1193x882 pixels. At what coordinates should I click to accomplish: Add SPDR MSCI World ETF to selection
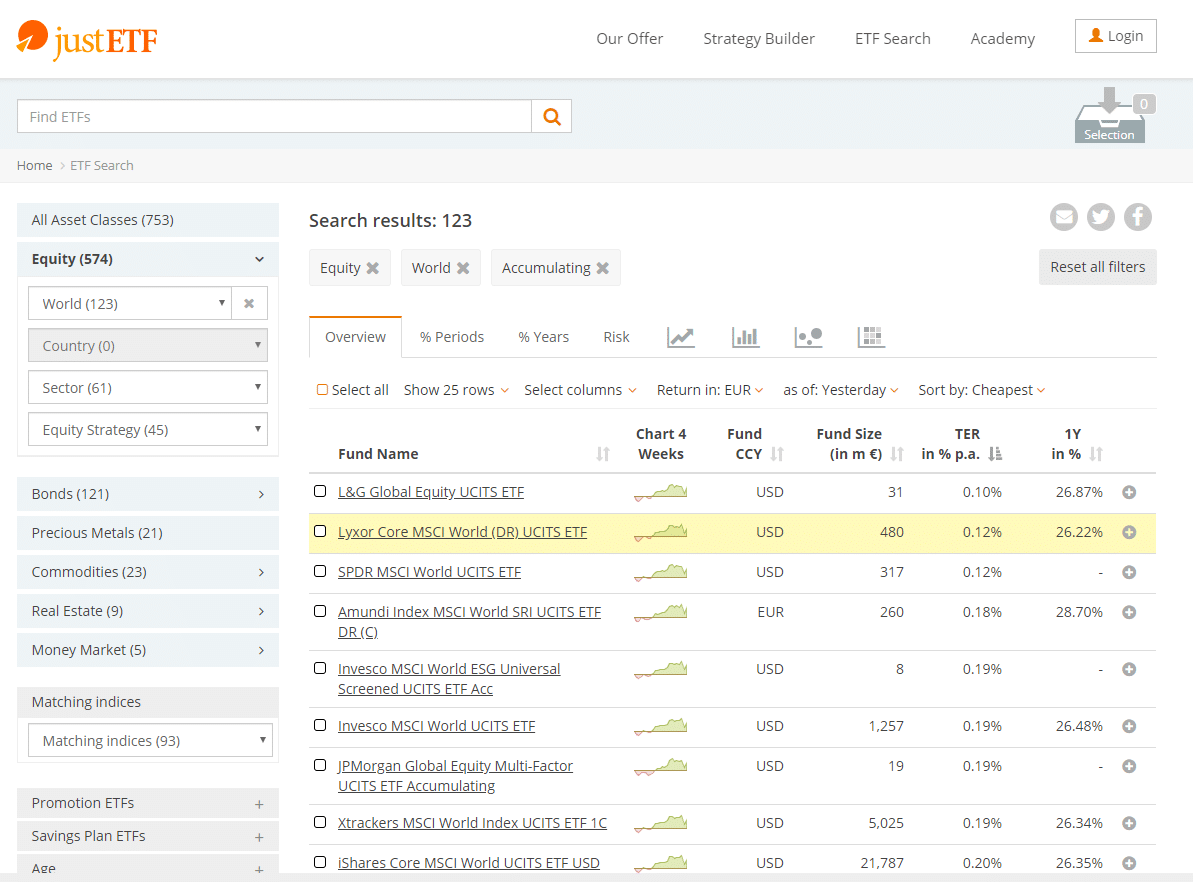1129,572
